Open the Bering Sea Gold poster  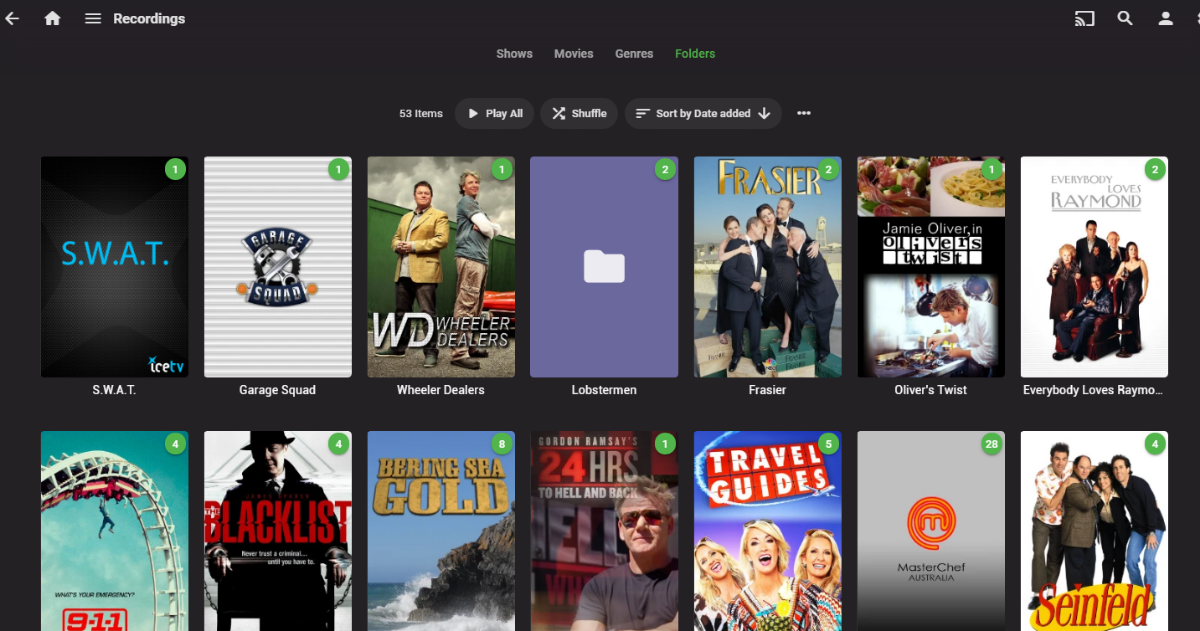(441, 531)
